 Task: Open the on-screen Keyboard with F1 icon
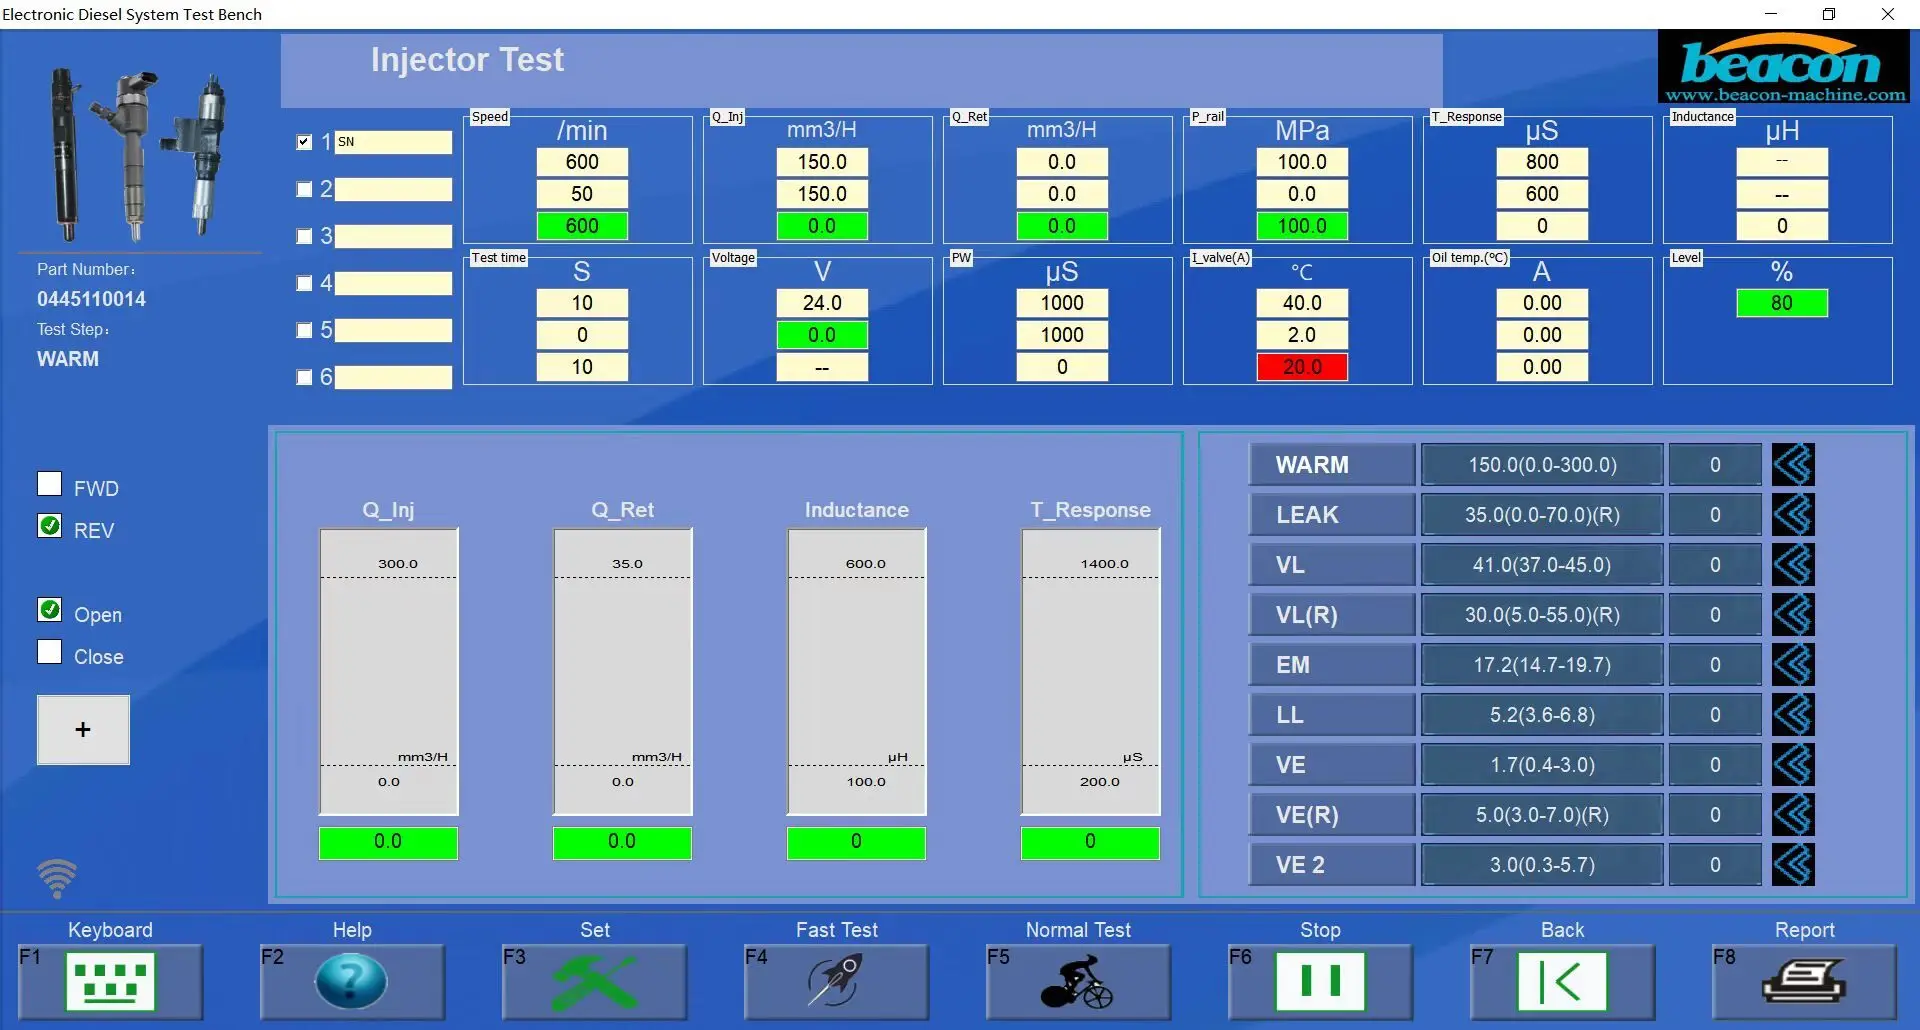[x=110, y=981]
